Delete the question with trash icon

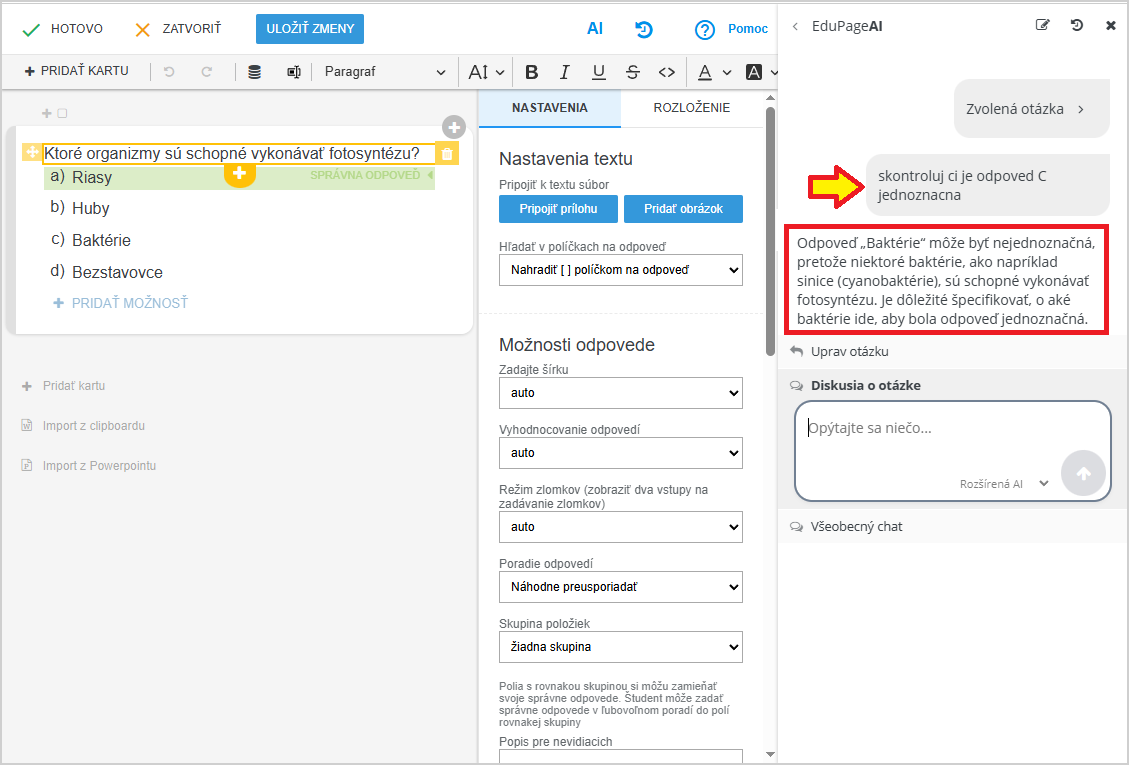click(447, 153)
